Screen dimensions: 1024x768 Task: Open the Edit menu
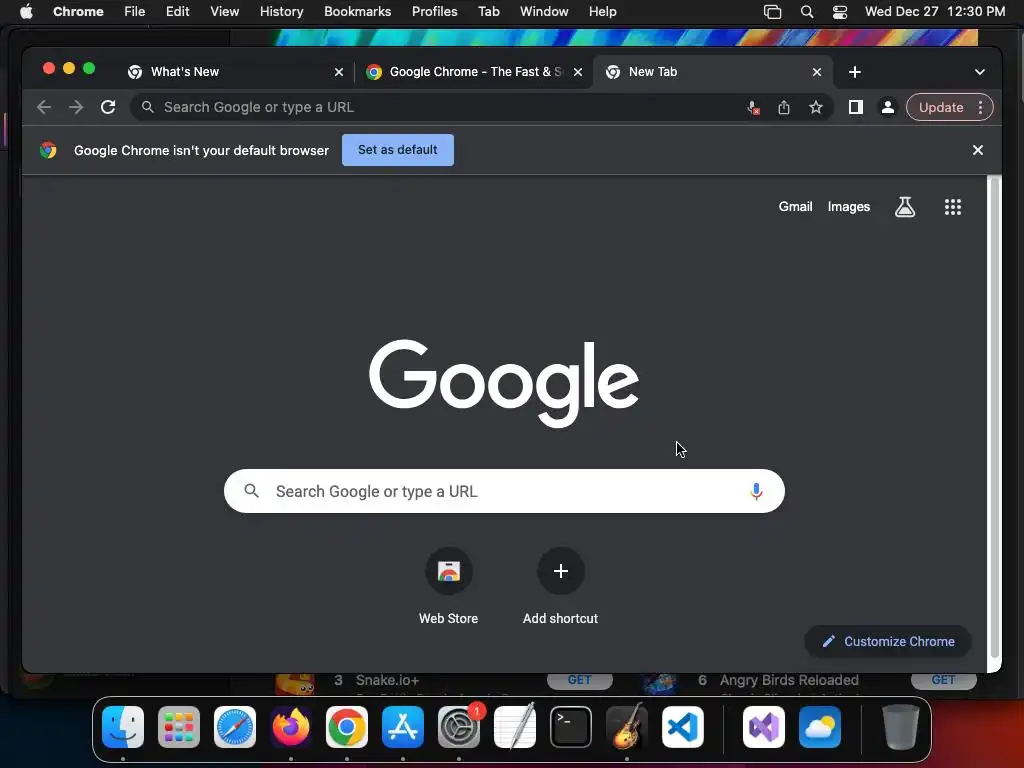[x=178, y=12]
